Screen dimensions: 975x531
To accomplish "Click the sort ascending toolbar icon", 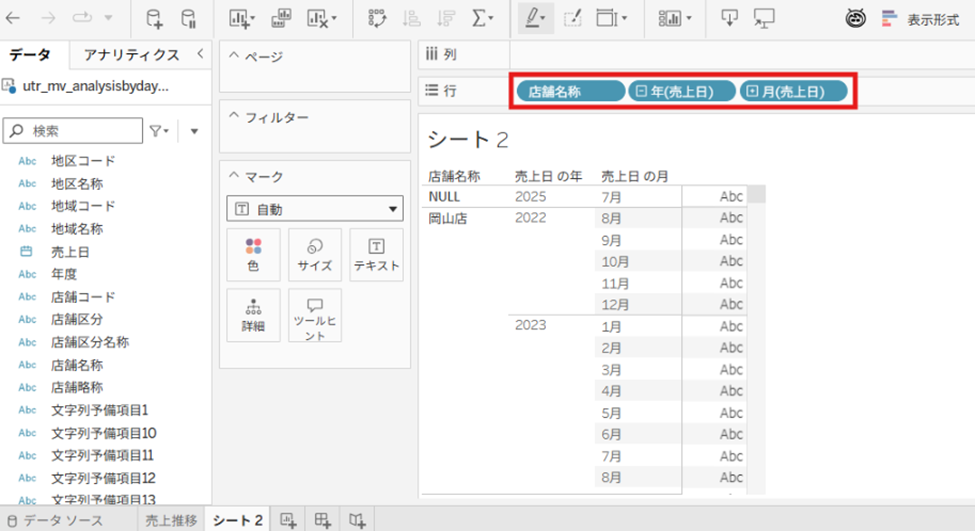I will tap(411, 19).
